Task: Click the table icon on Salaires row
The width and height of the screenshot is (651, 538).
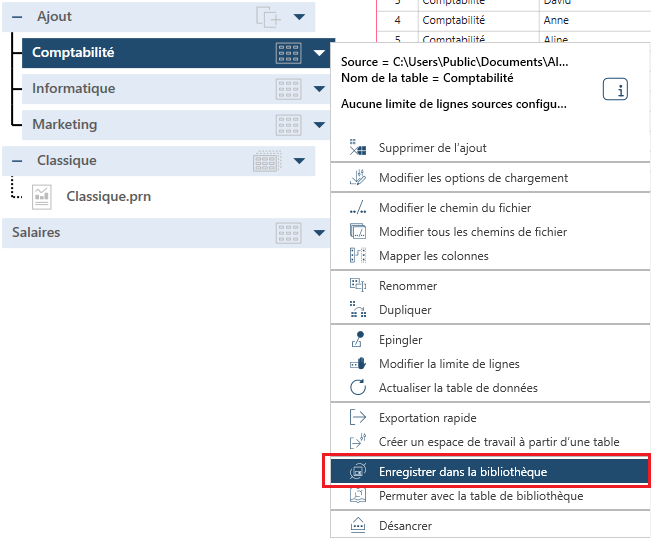Action: (x=288, y=233)
